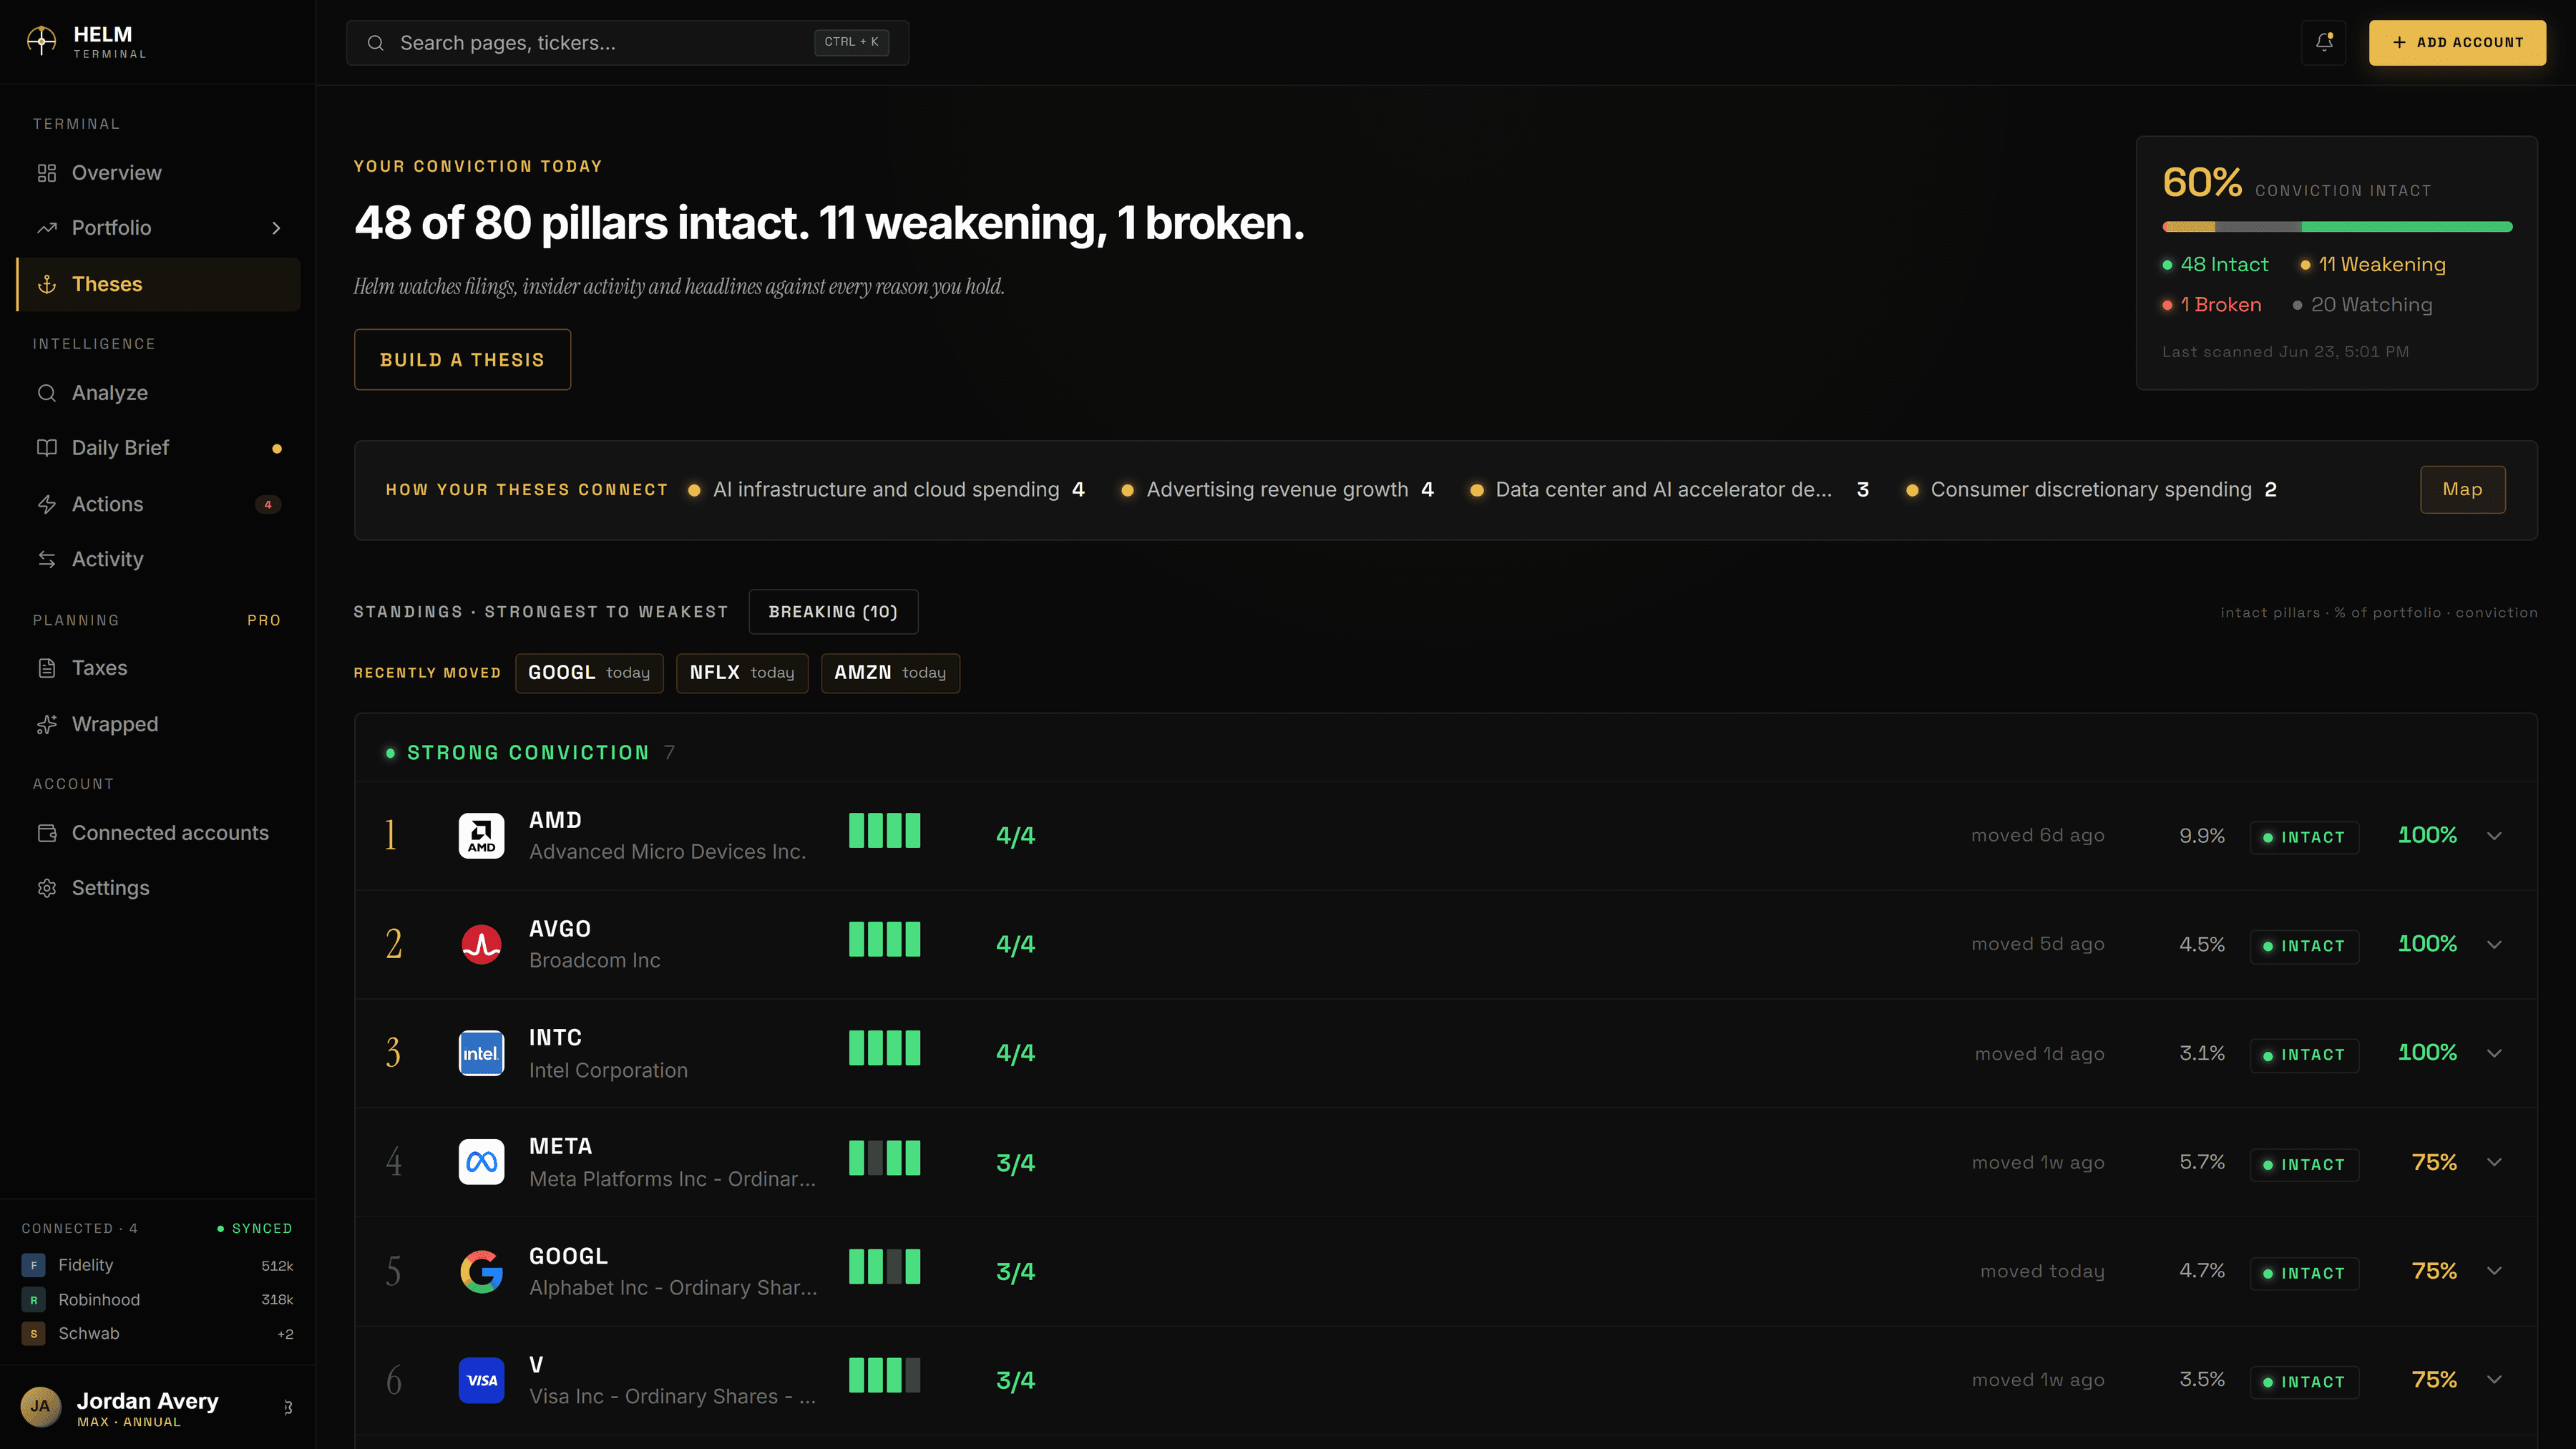Click the Overview grid icon

click(47, 173)
